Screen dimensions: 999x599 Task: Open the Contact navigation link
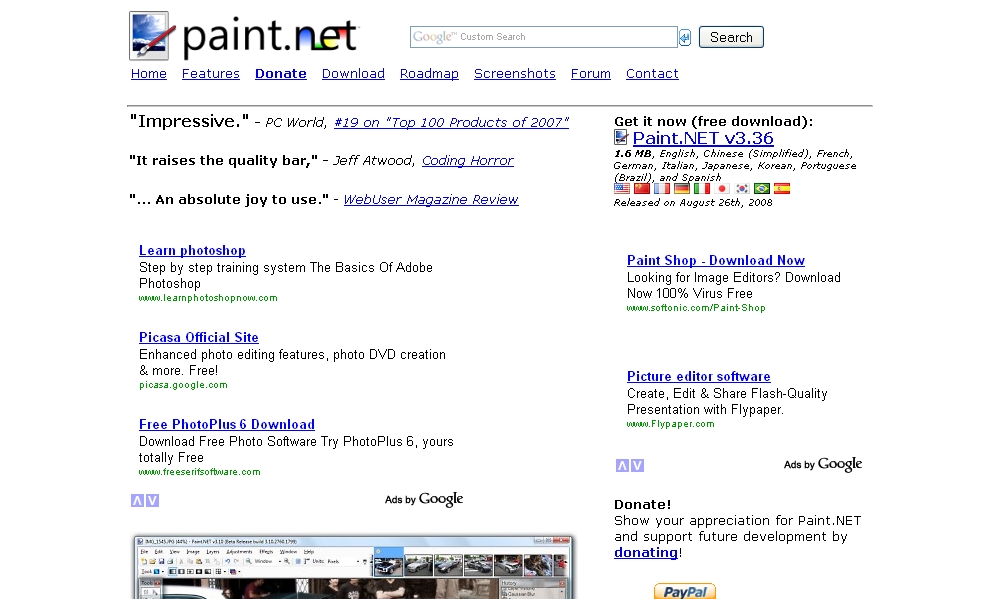[652, 73]
